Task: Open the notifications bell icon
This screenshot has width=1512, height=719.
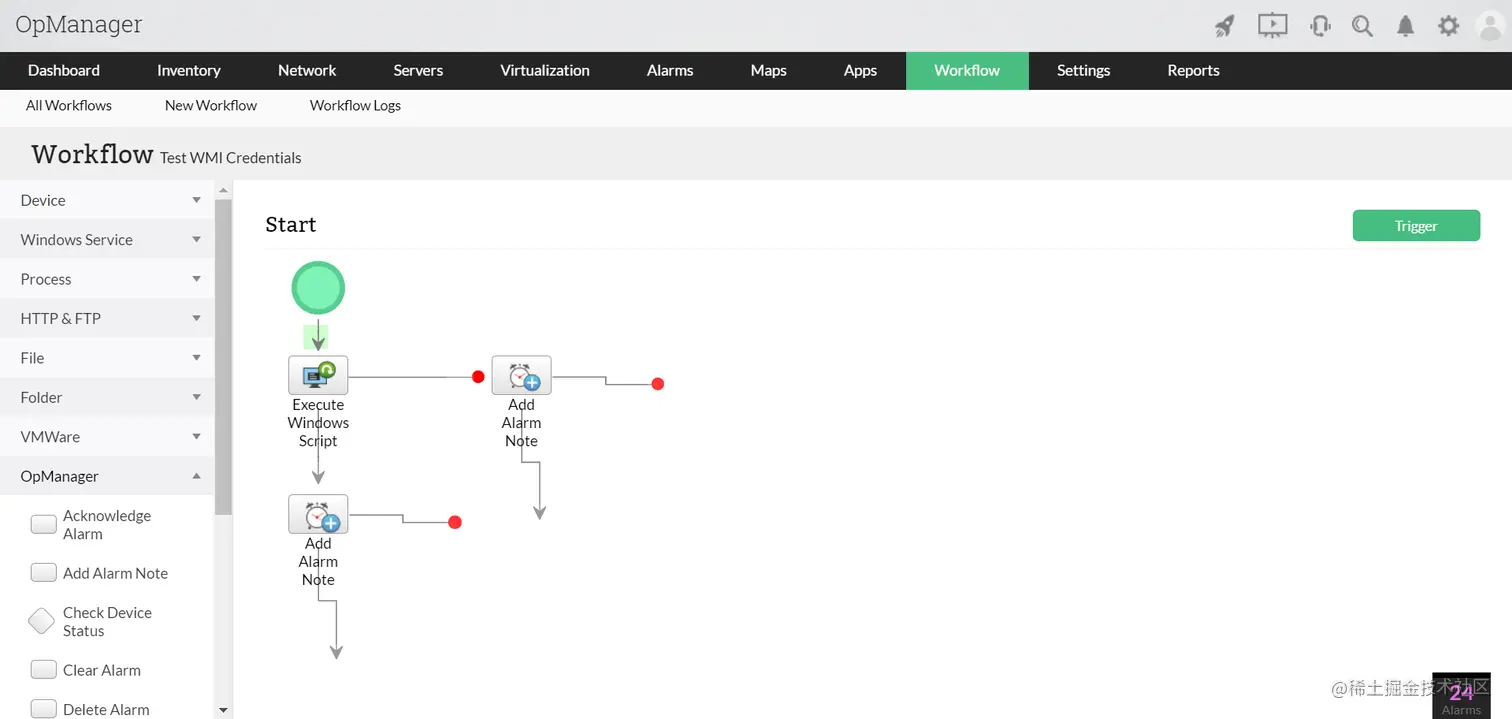Action: 1405,26
